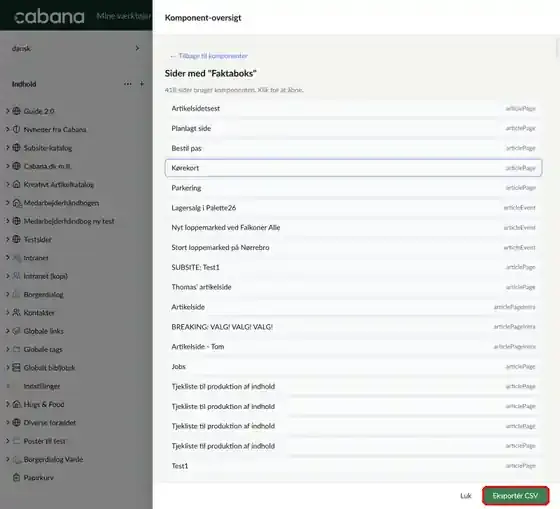Click the Nyheder fra Cabana icon
The image size is (560, 509).
pyautogui.click(x=16, y=129)
